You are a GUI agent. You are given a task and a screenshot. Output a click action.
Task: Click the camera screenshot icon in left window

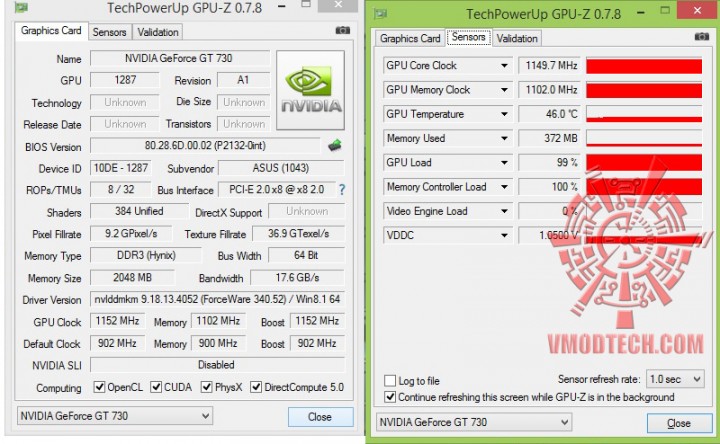[343, 30]
